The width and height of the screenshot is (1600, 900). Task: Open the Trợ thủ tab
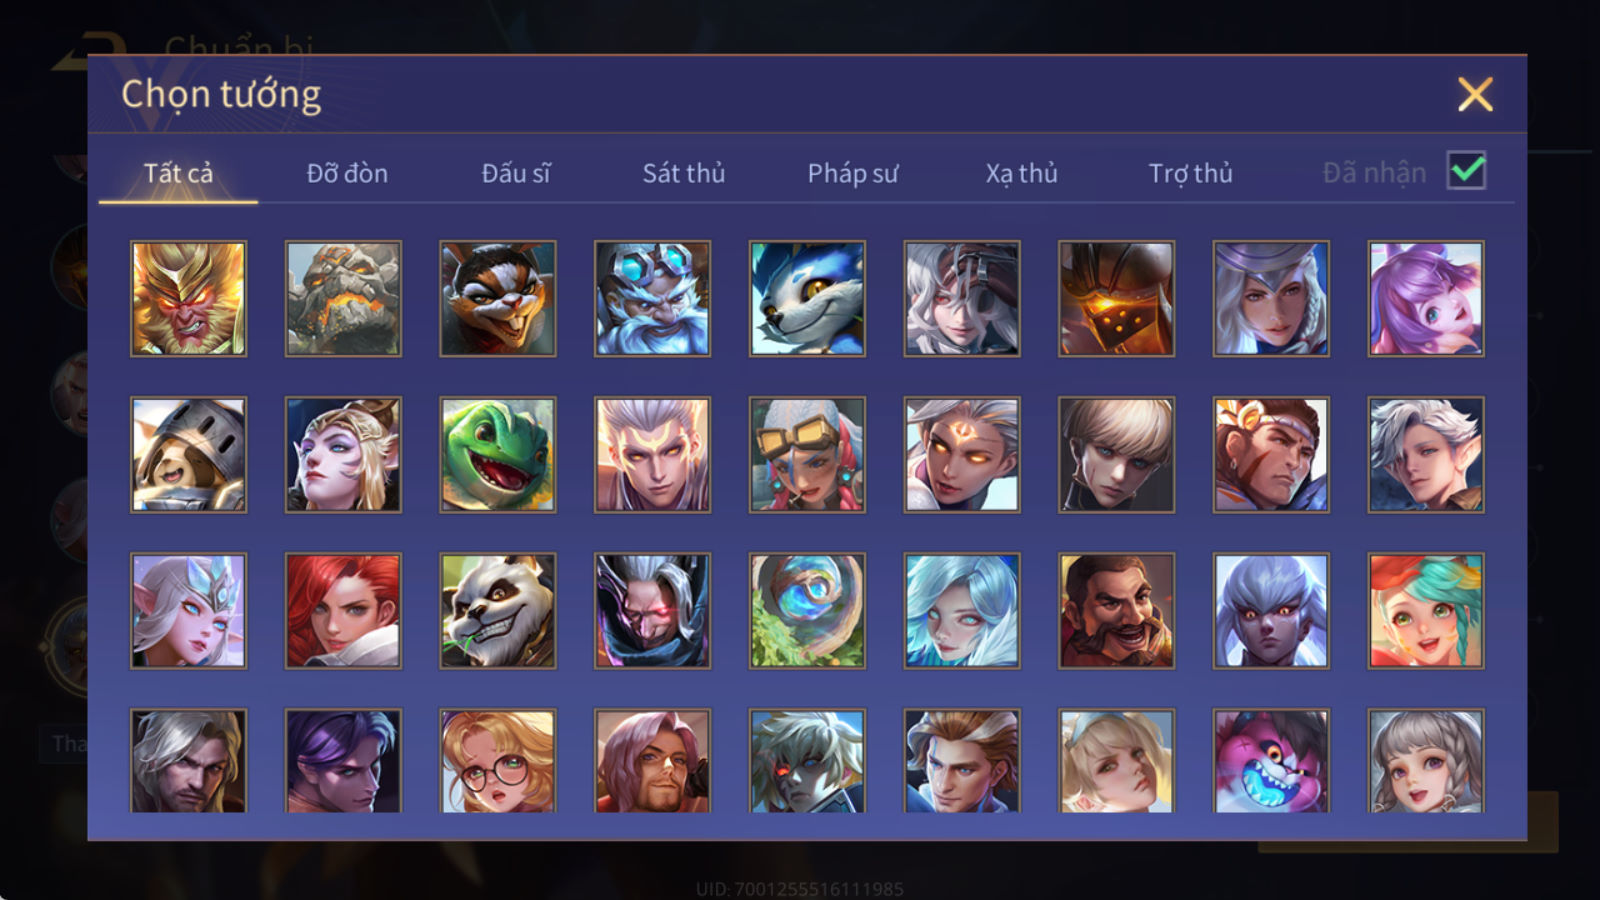[x=1190, y=173]
